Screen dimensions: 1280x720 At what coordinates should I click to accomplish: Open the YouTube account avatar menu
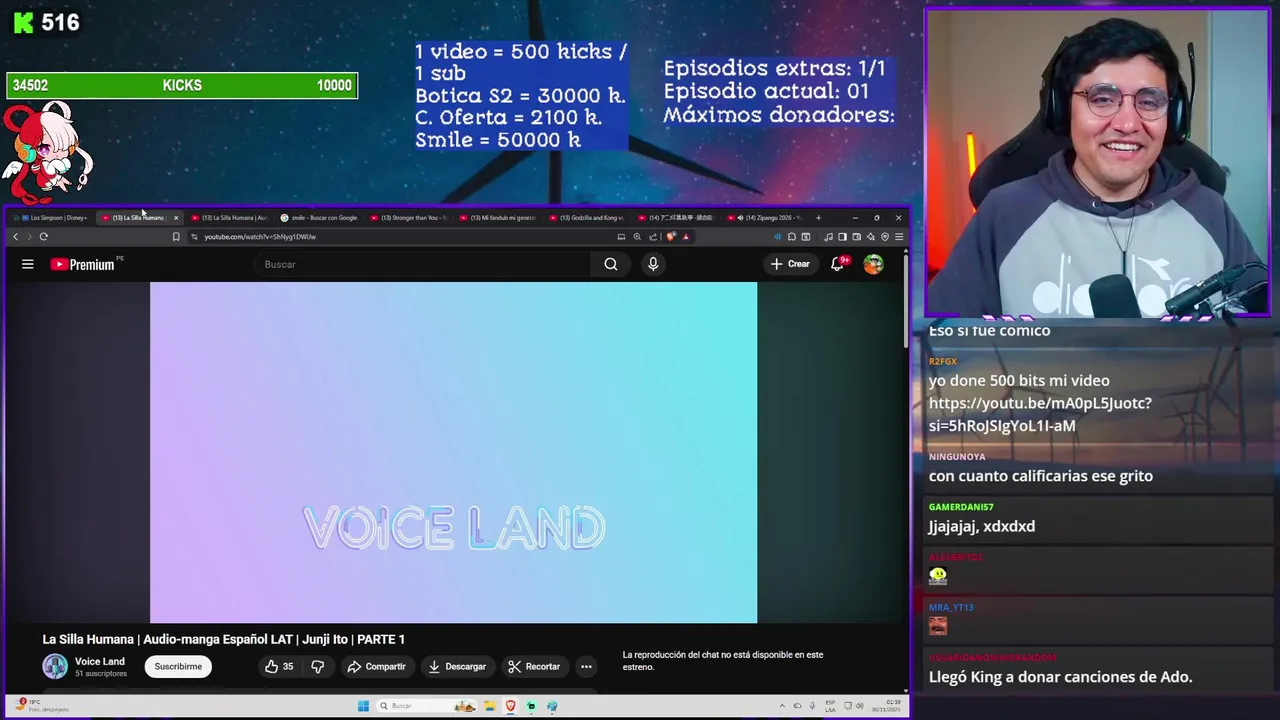point(873,264)
